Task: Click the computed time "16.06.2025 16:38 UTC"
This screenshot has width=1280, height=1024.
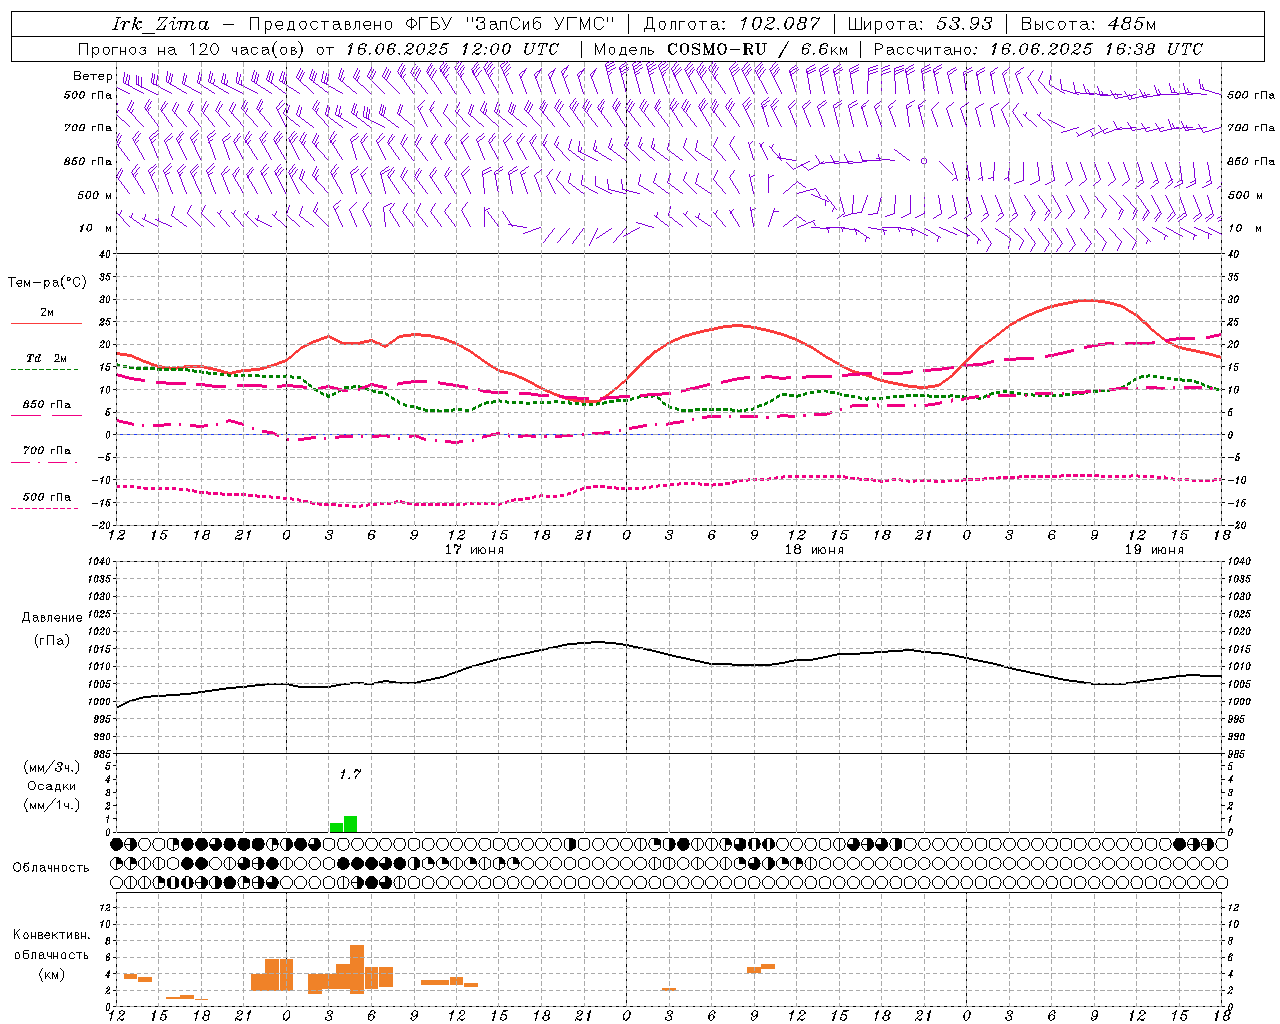Action: (x=1096, y=49)
